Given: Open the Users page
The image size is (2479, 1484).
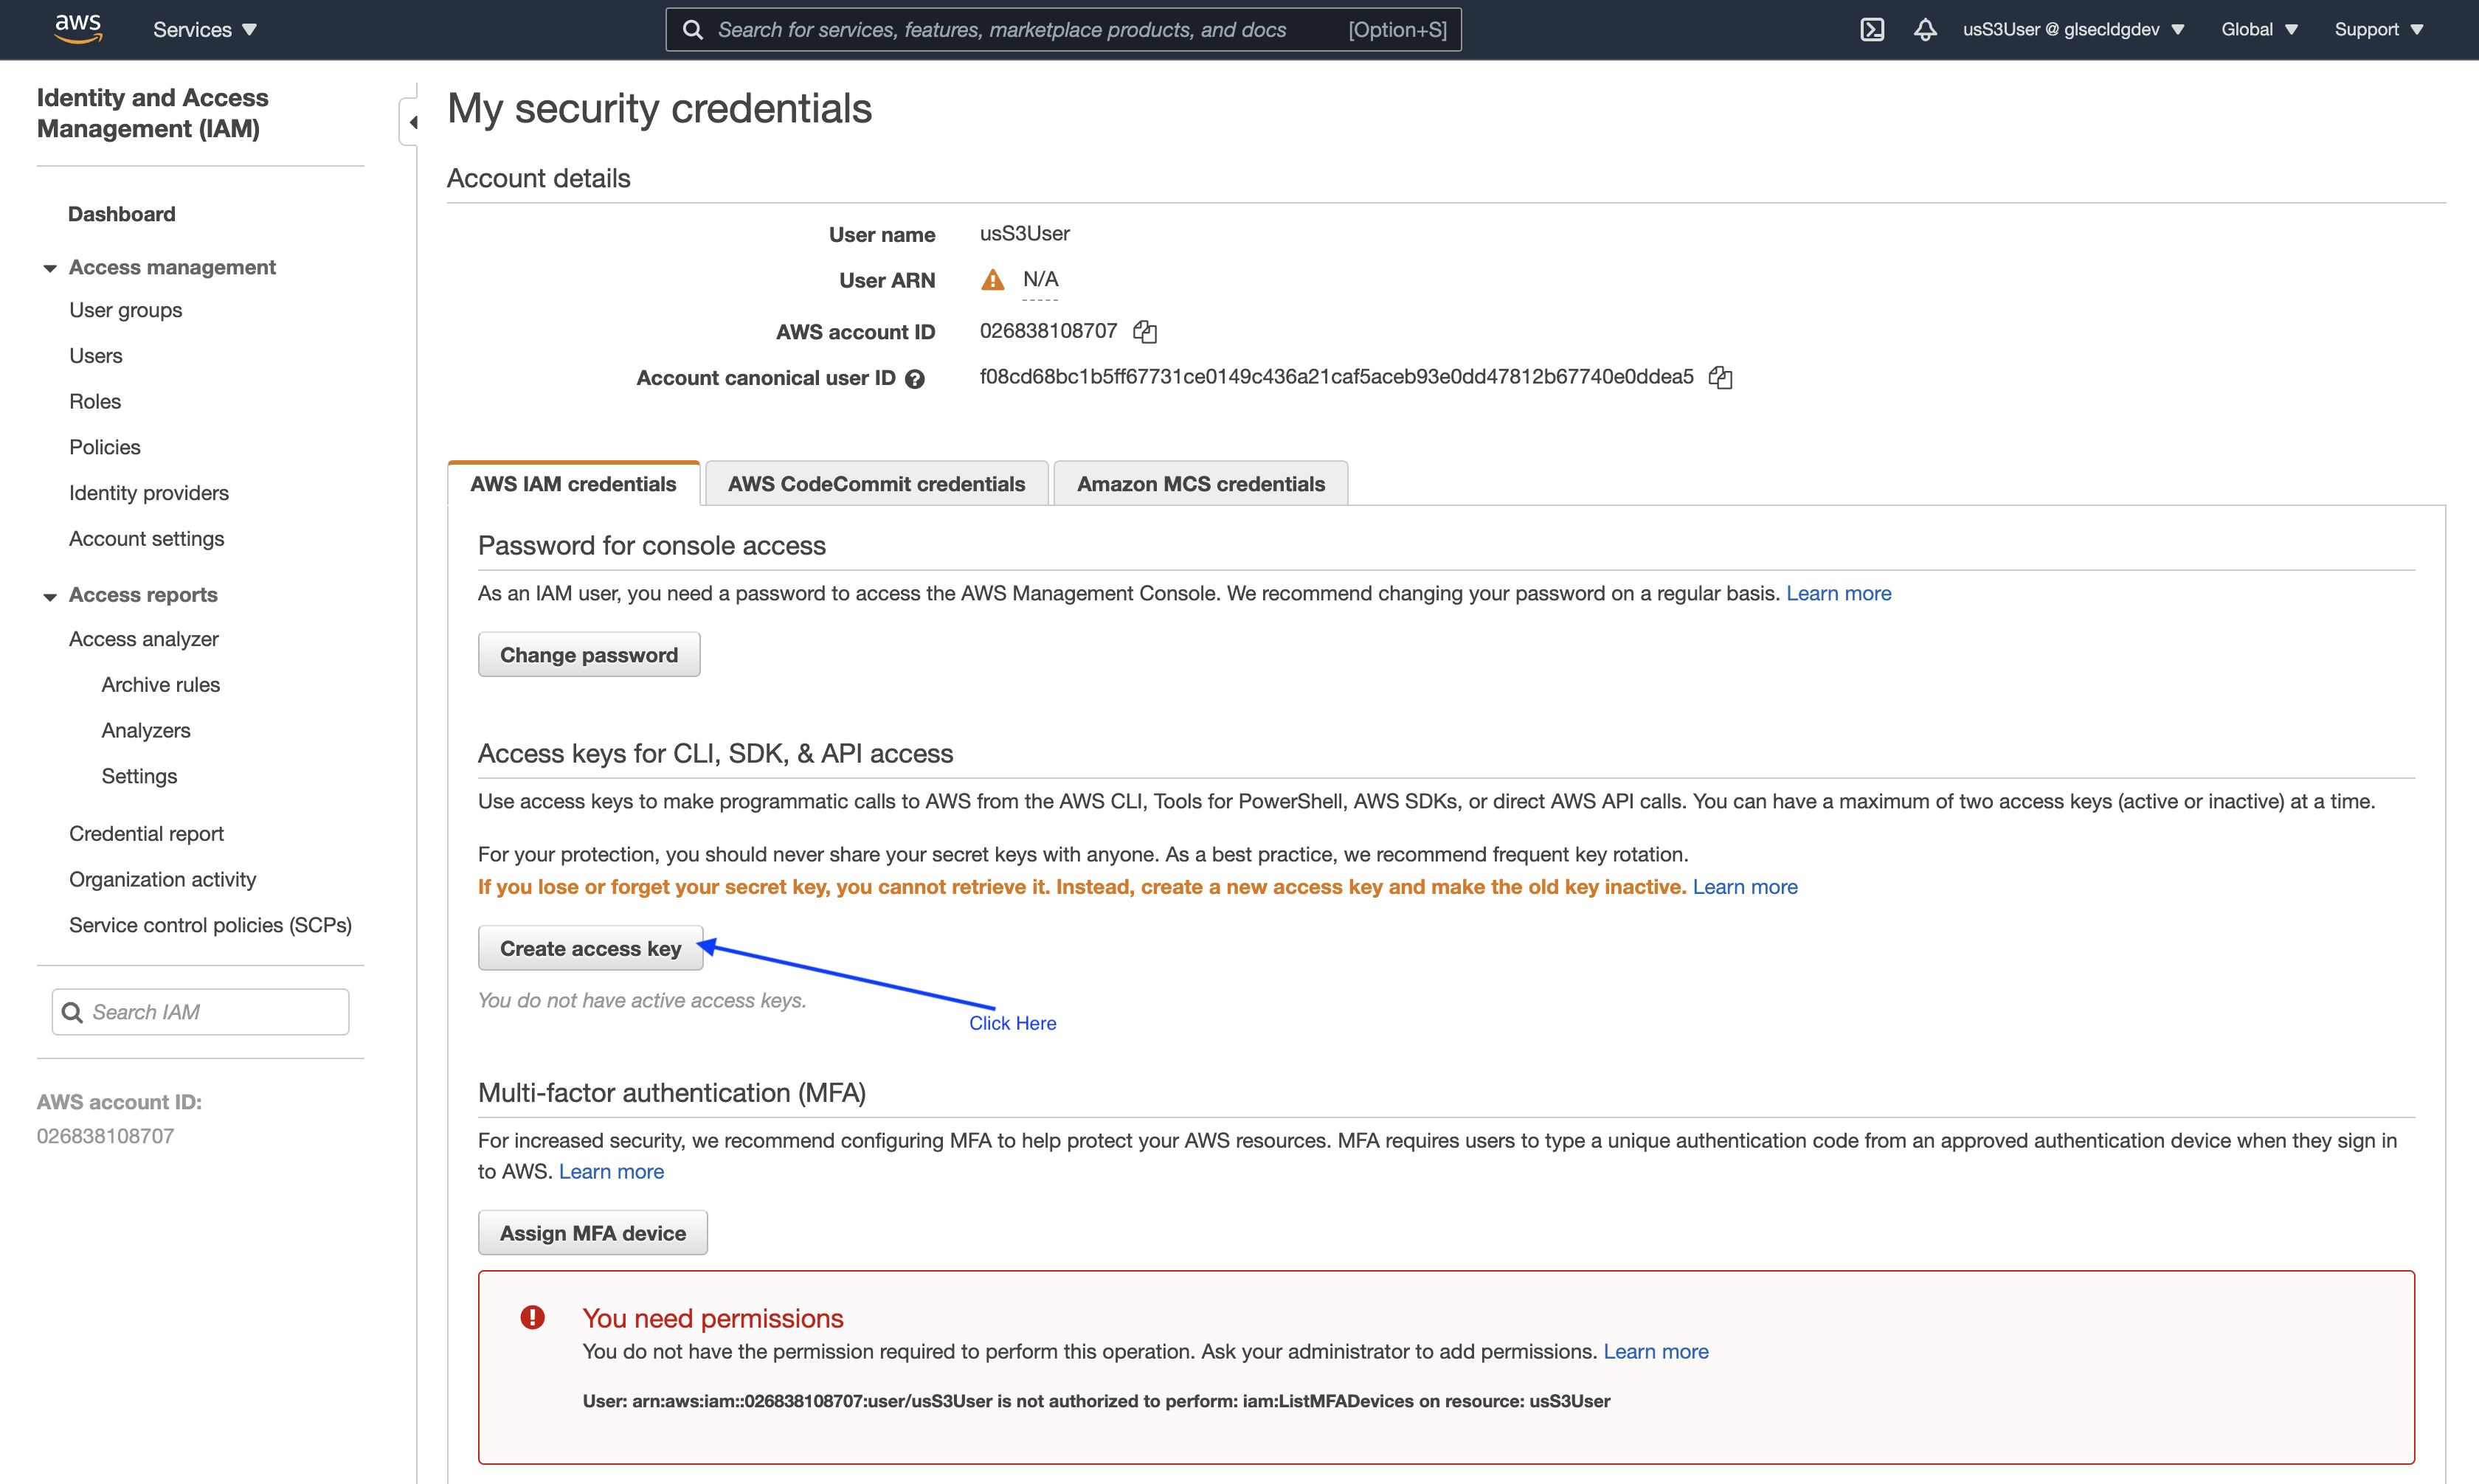Looking at the screenshot, I should 95,356.
